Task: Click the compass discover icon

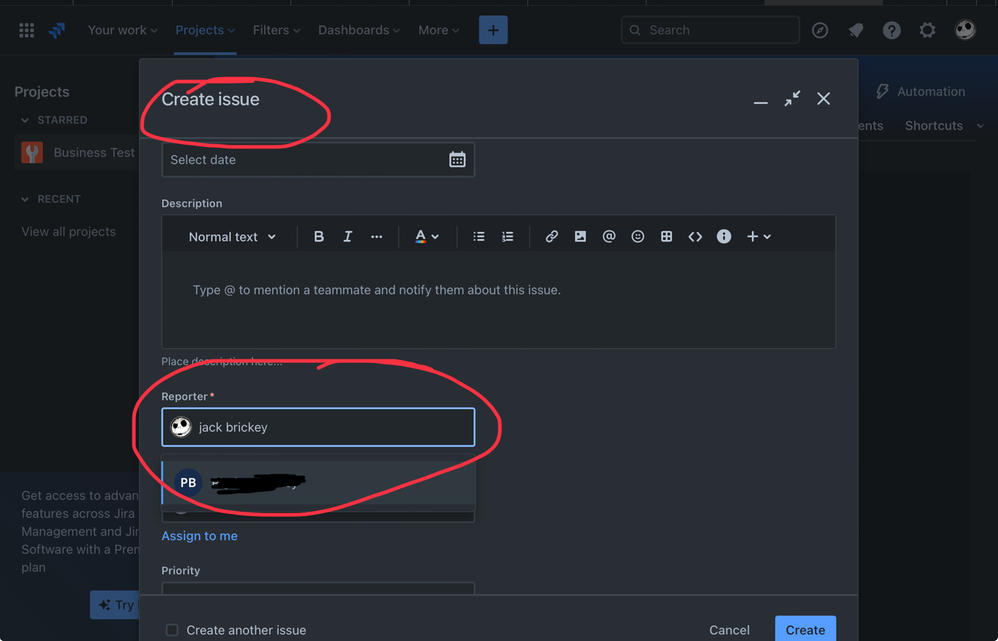Action: (x=820, y=30)
